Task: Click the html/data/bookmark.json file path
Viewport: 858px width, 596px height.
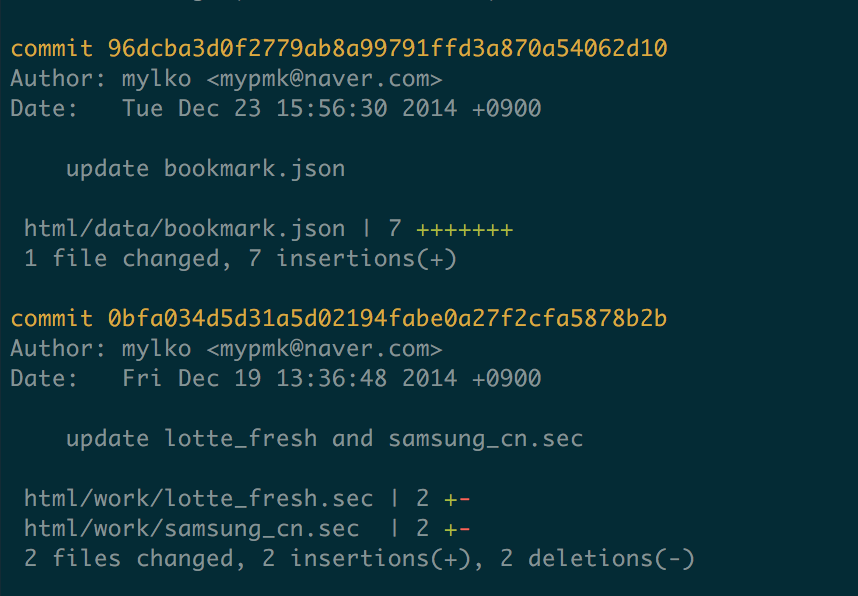Action: [x=184, y=229]
